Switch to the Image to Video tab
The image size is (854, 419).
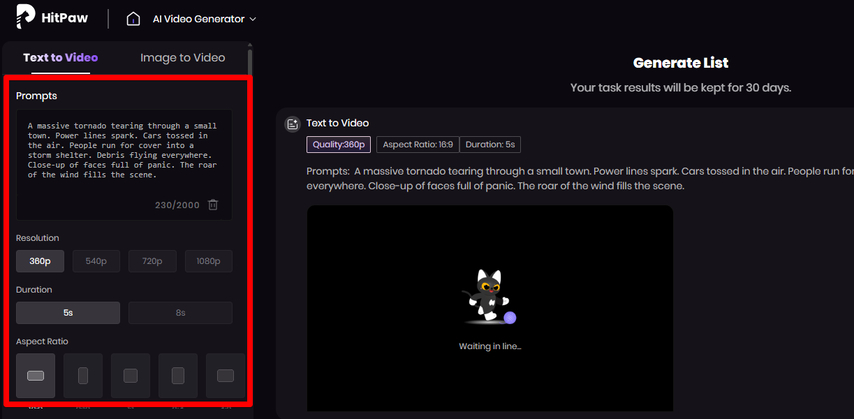[182, 58]
